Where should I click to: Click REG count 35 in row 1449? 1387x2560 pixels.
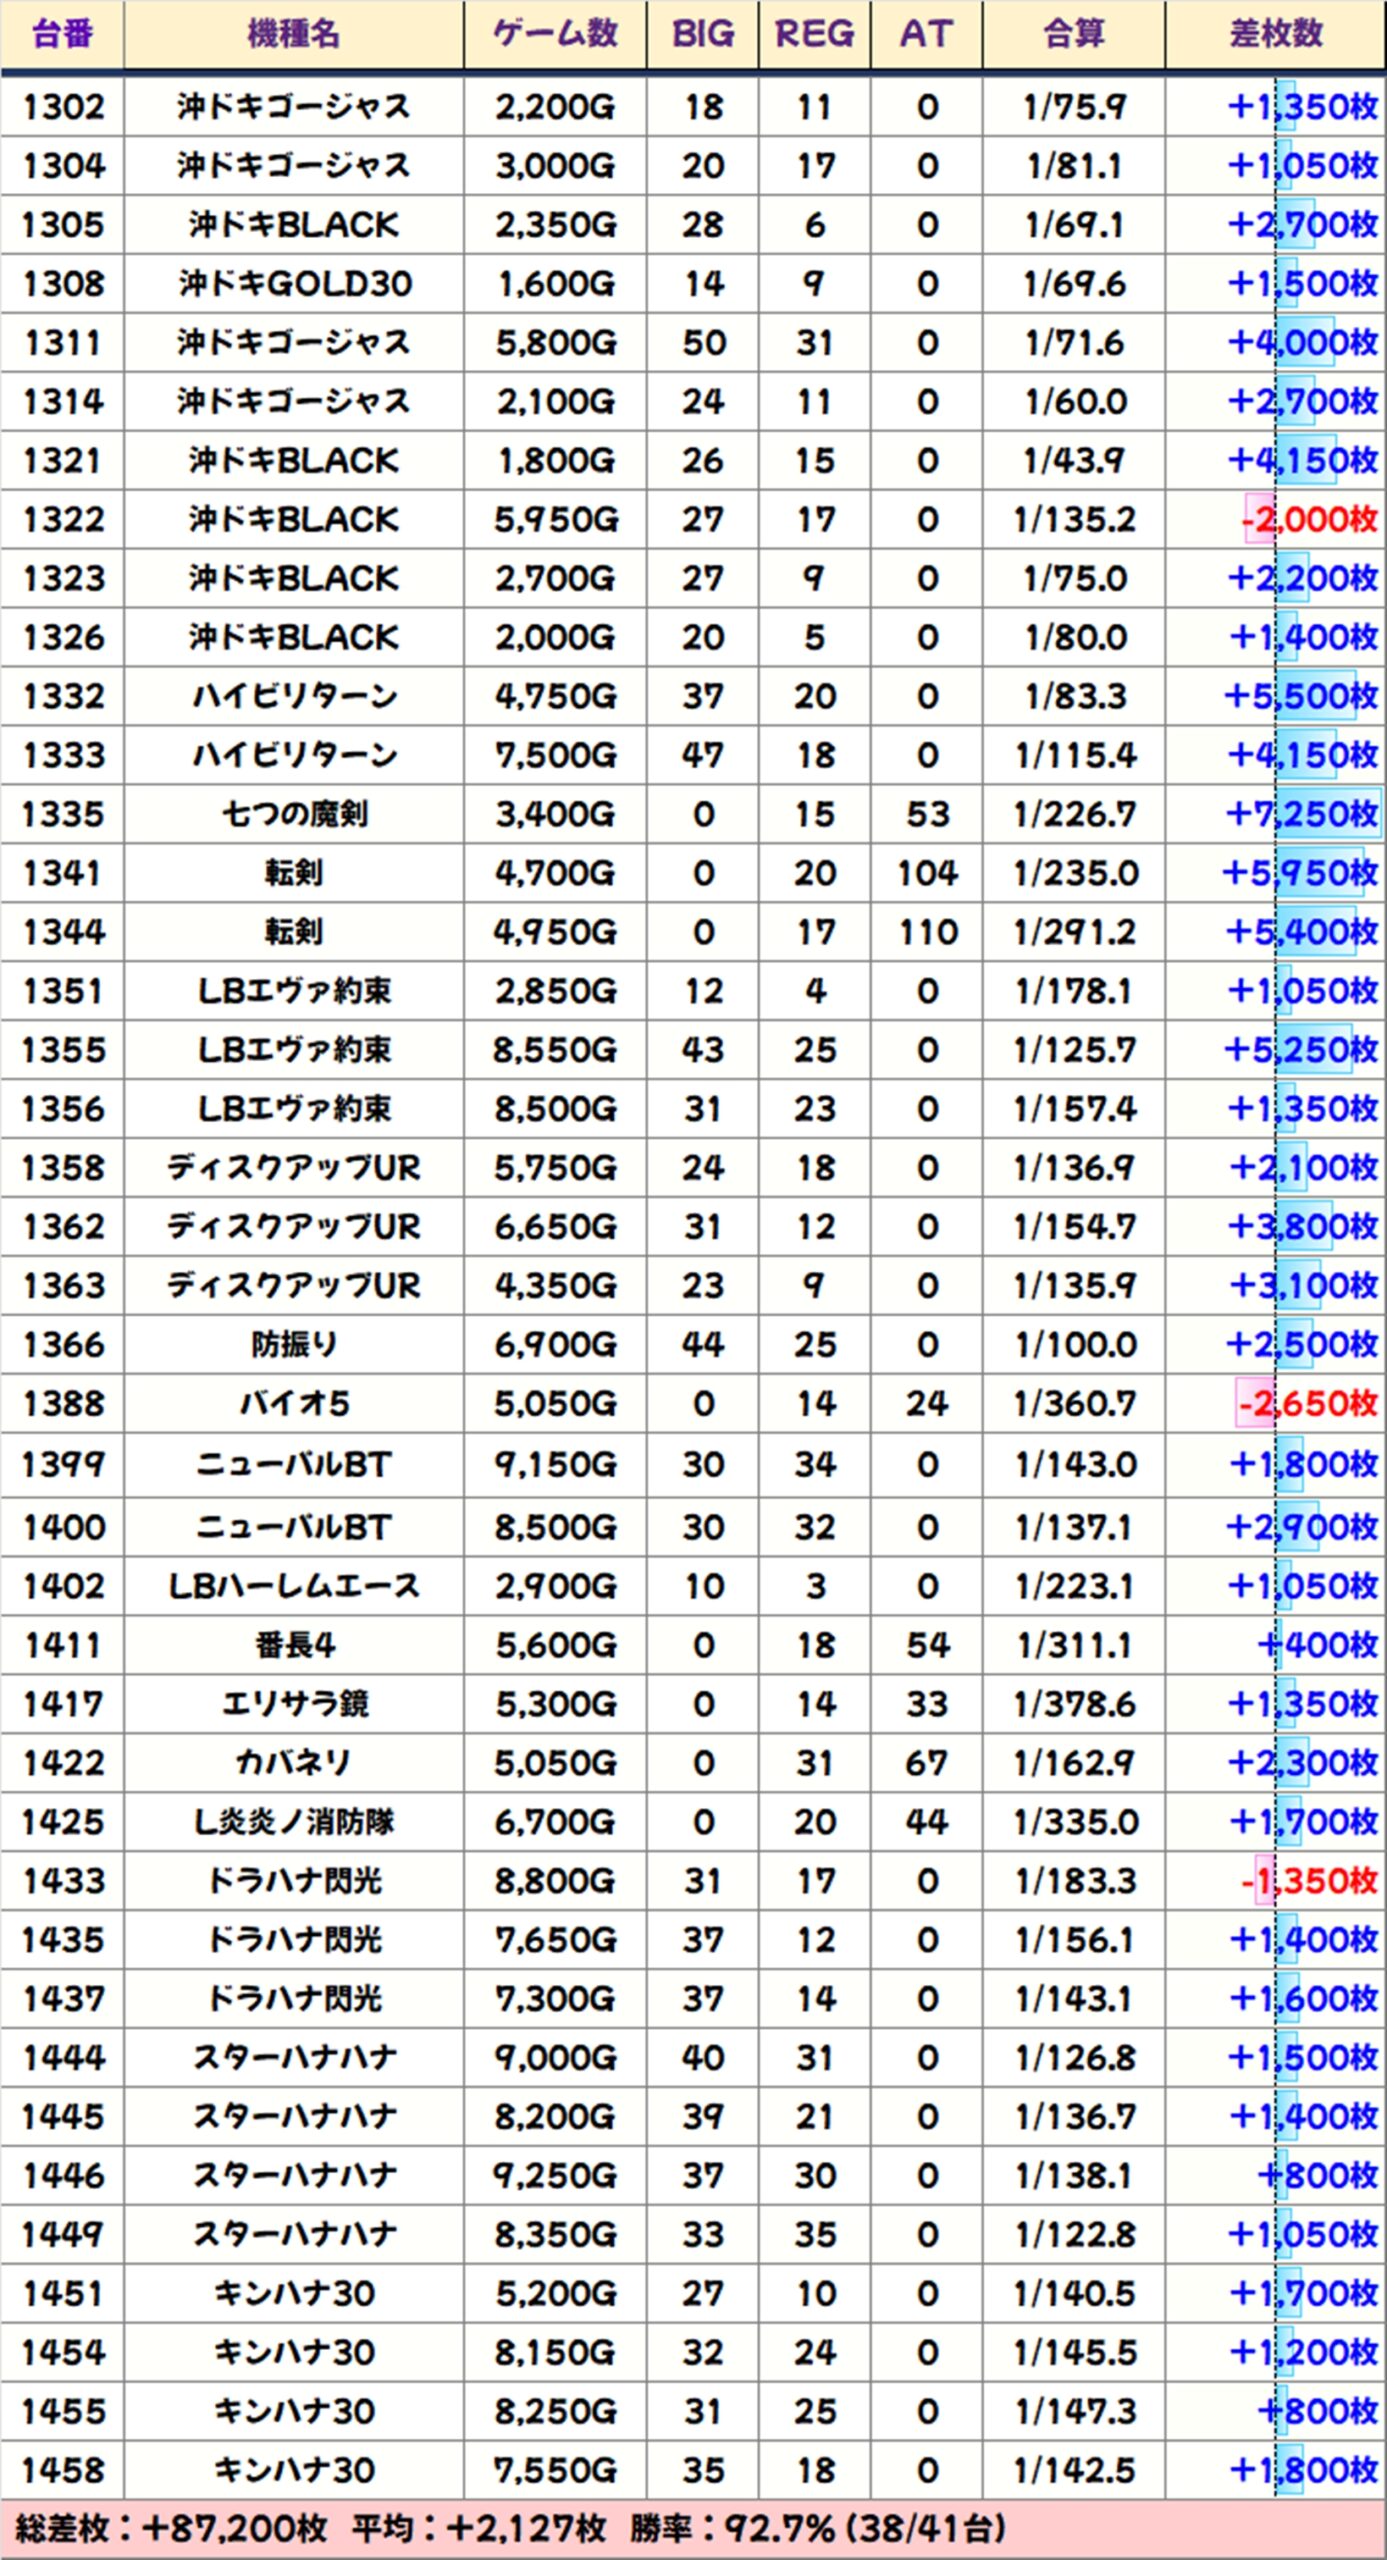(x=815, y=2237)
